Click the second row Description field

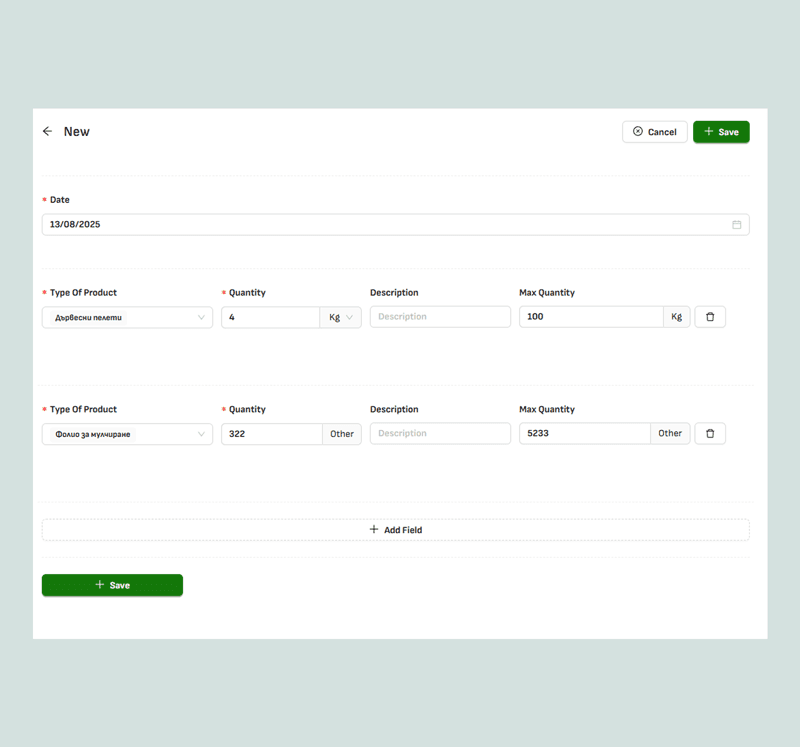[x=440, y=434]
